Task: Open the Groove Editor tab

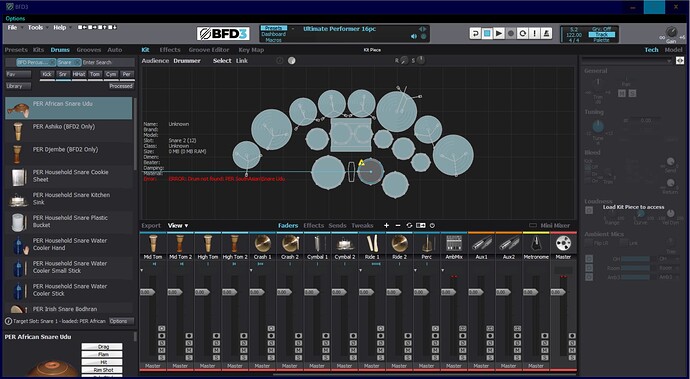Action: tap(209, 50)
